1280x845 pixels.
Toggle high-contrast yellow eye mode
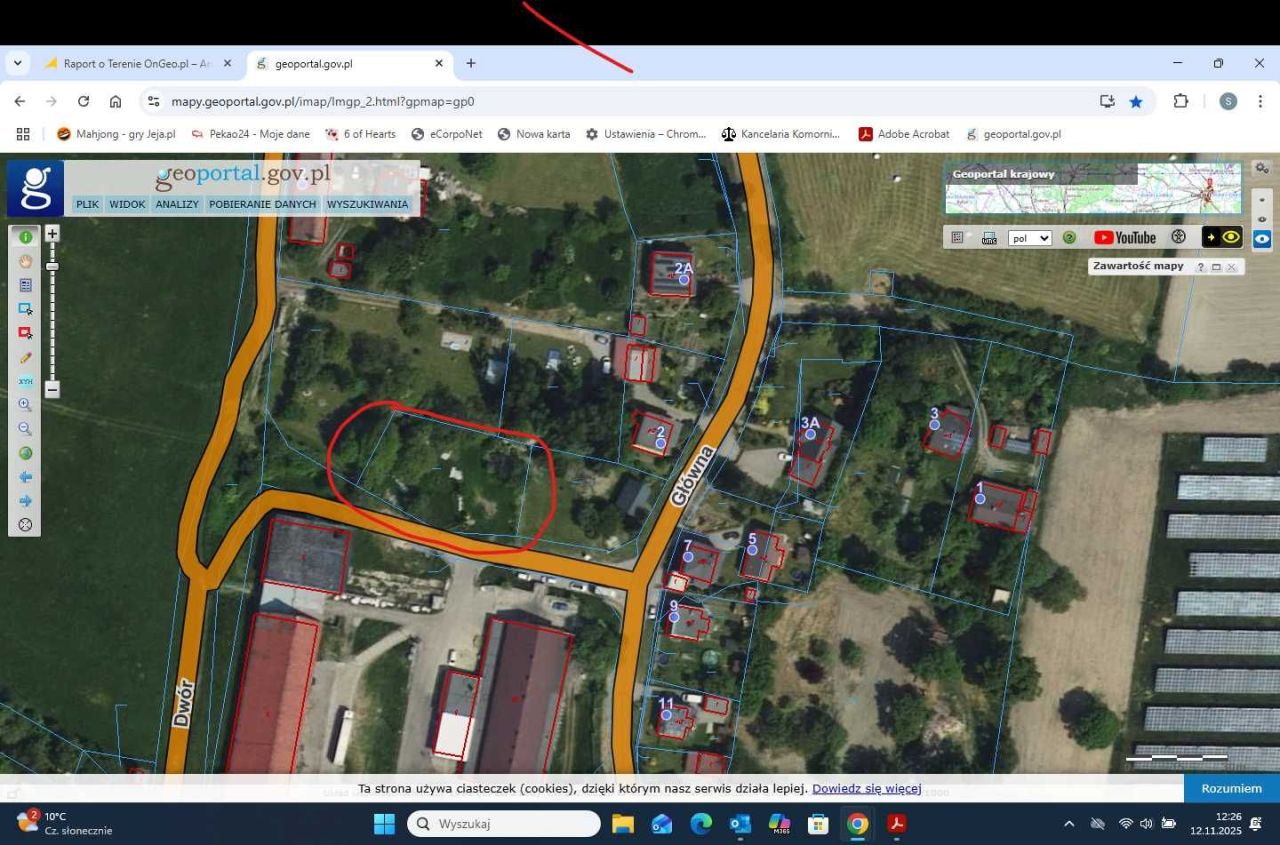point(1222,238)
